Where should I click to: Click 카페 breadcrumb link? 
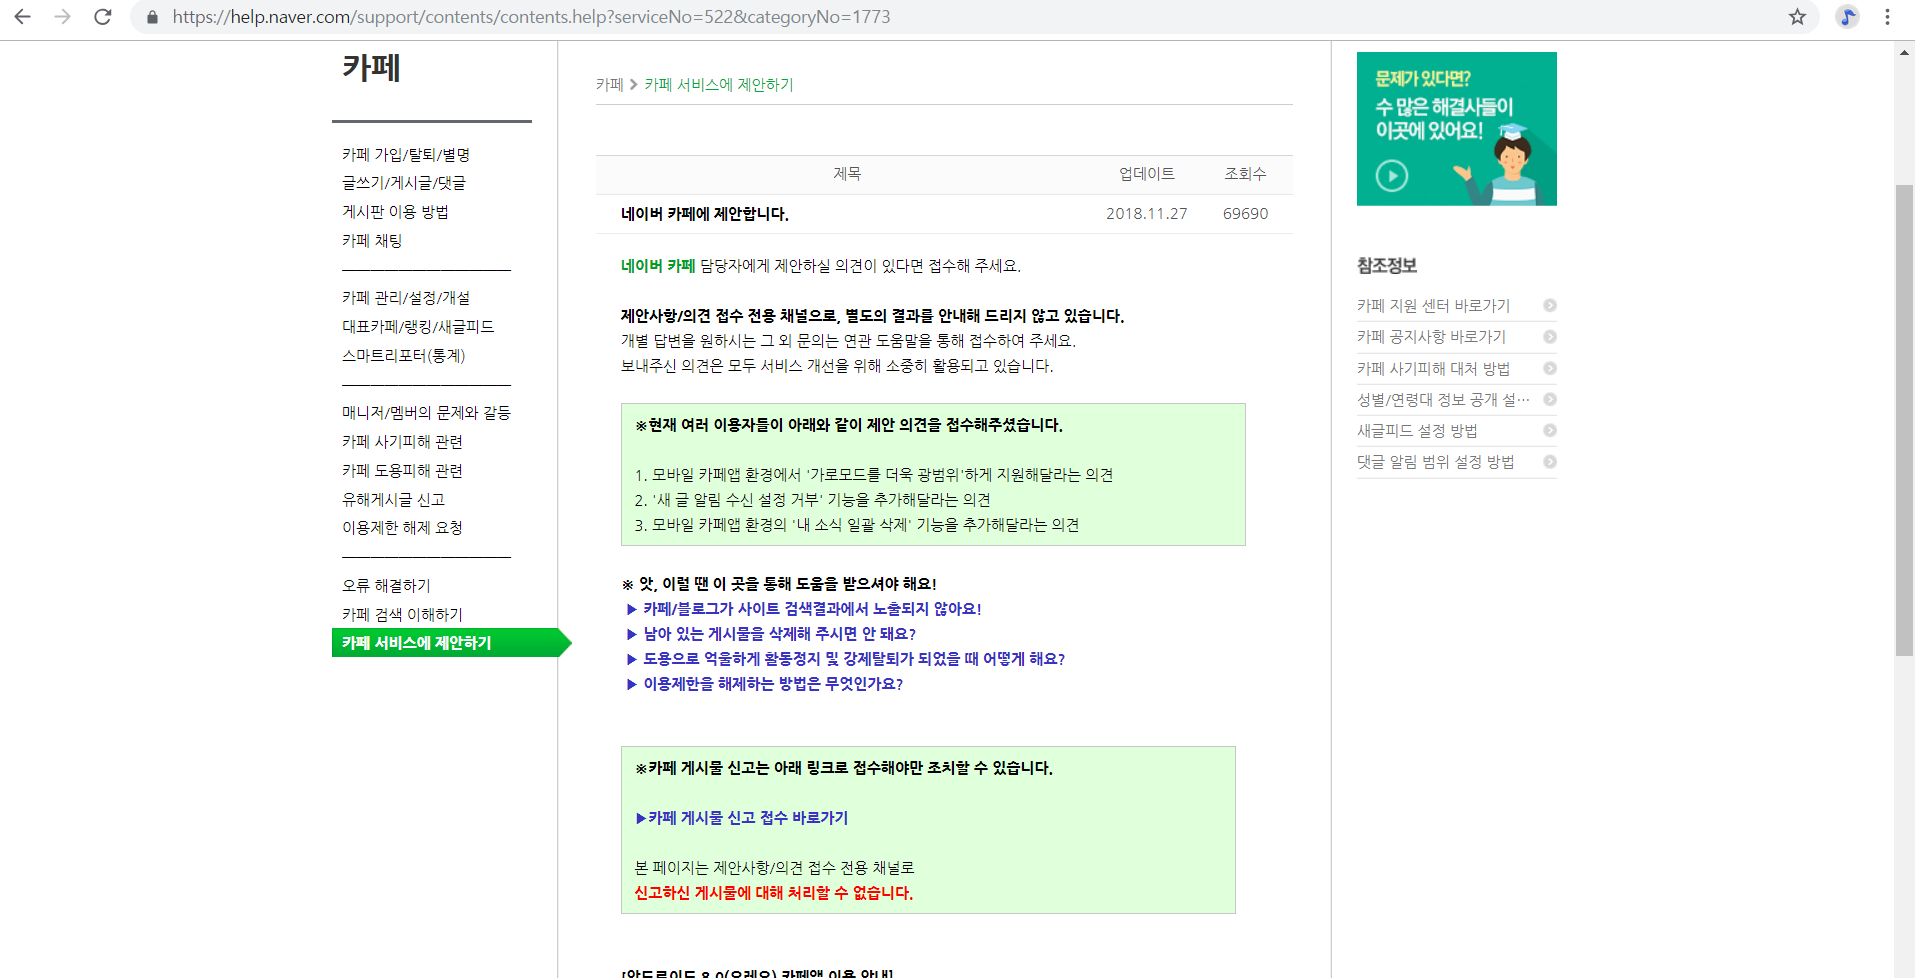[x=609, y=85]
